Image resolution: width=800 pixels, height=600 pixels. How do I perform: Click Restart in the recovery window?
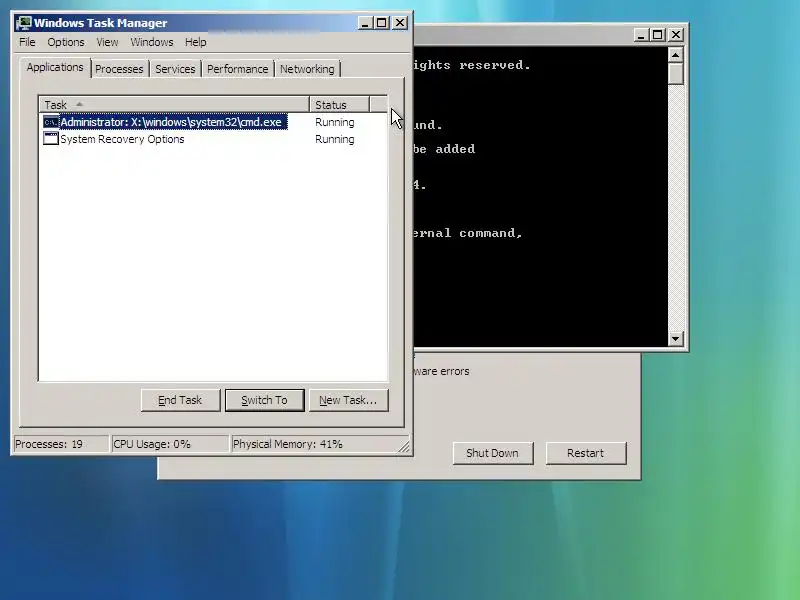[586, 453]
